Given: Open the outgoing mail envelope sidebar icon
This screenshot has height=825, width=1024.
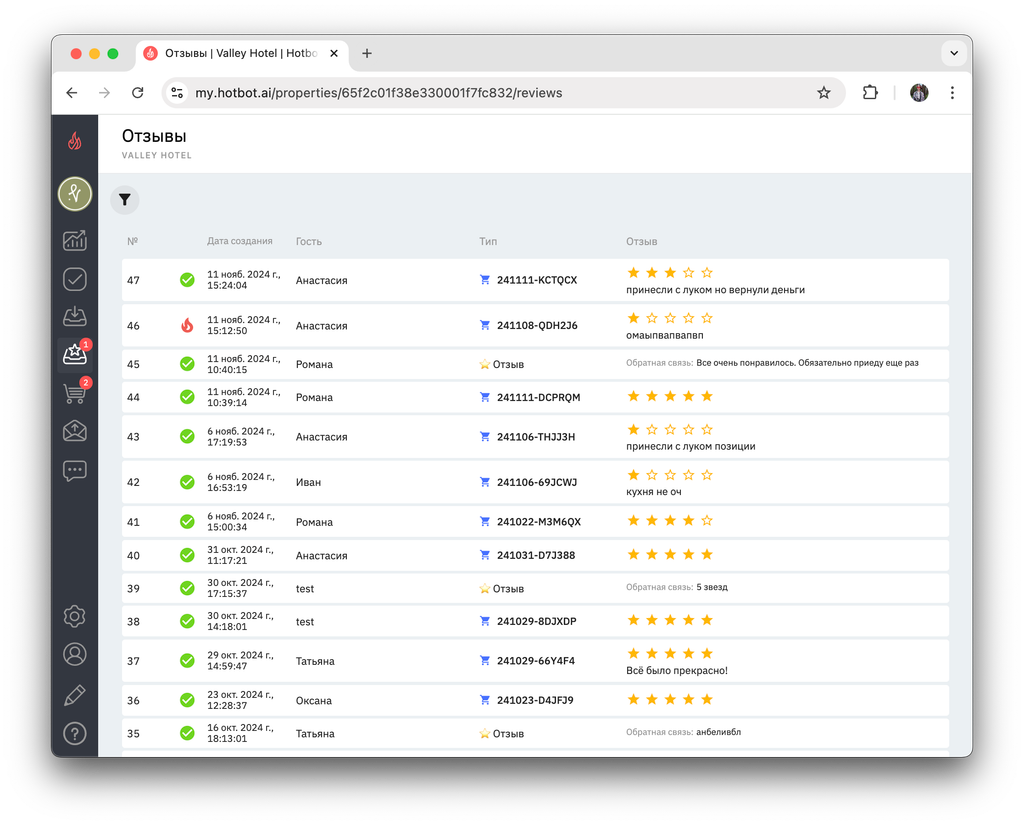Looking at the screenshot, I should pos(74,431).
